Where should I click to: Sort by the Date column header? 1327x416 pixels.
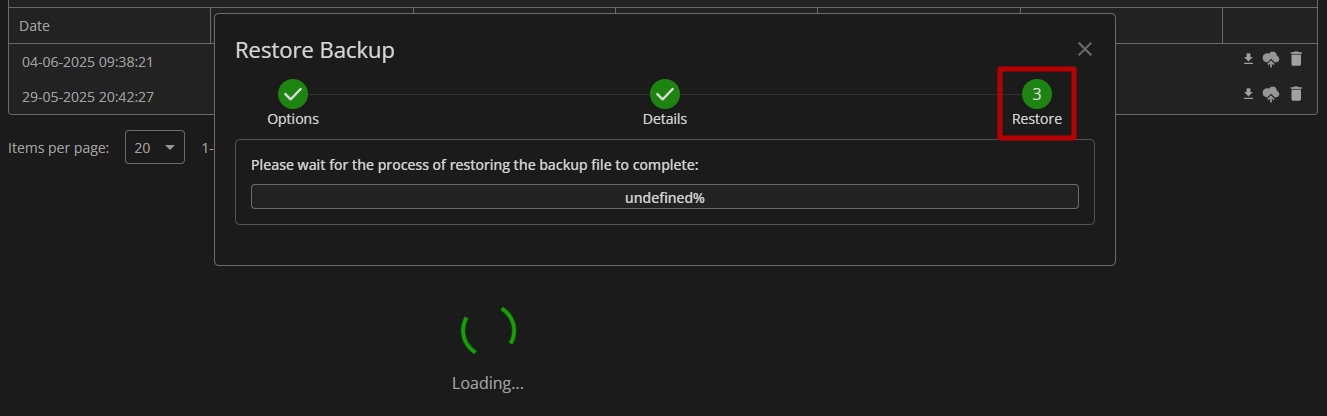(x=34, y=25)
